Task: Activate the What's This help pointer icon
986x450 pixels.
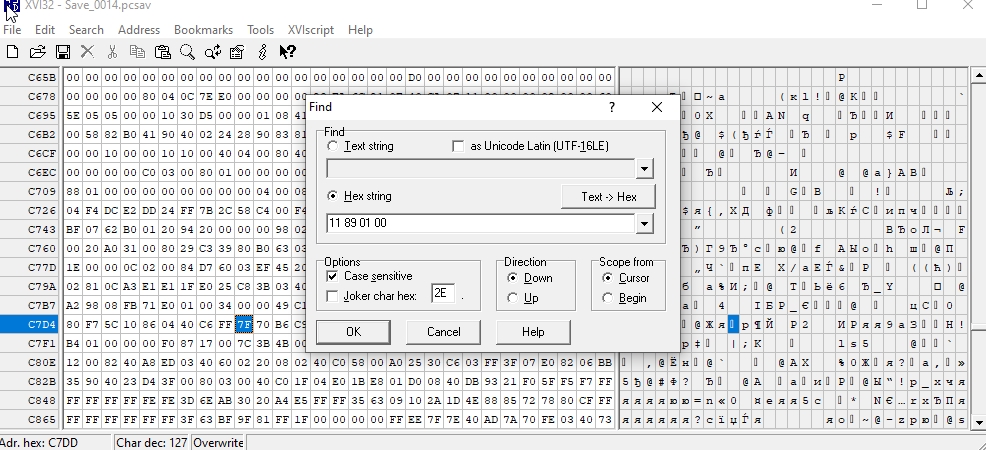Action: (x=287, y=52)
